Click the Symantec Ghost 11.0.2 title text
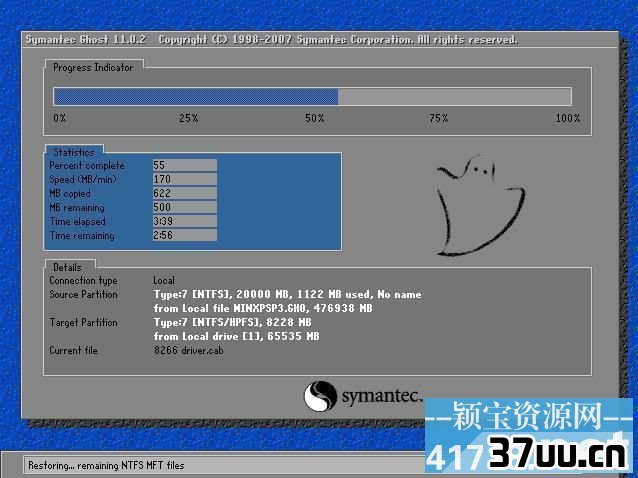Viewport: 638px width, 478px height. click(x=85, y=39)
